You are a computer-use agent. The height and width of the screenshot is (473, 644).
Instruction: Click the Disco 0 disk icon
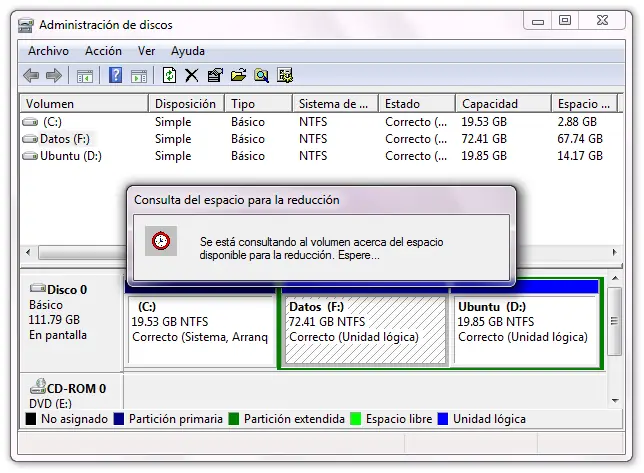[x=38, y=288]
